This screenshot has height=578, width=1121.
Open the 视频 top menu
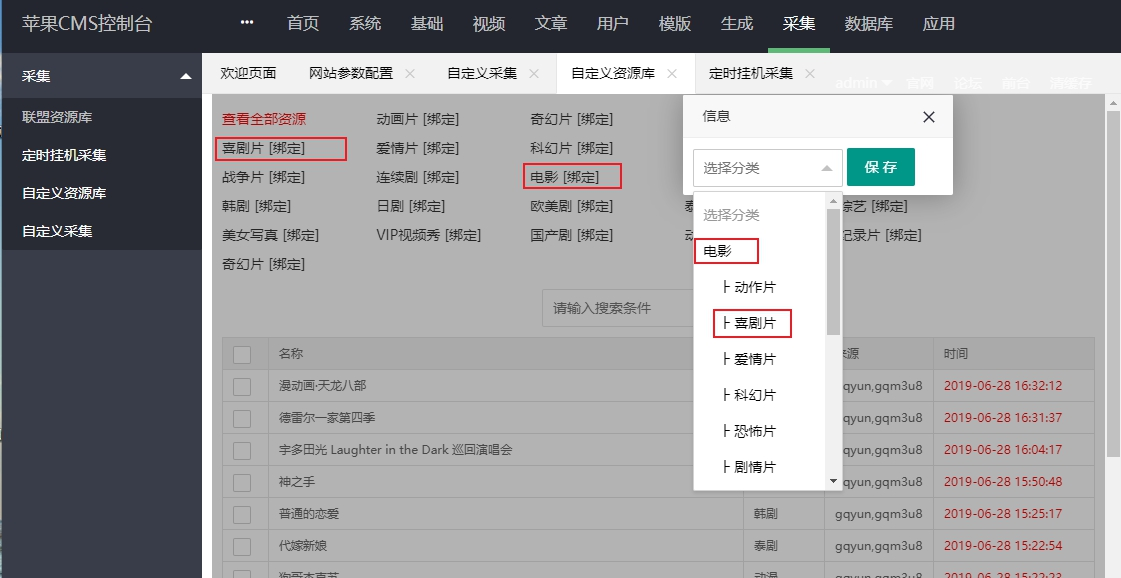[x=489, y=24]
